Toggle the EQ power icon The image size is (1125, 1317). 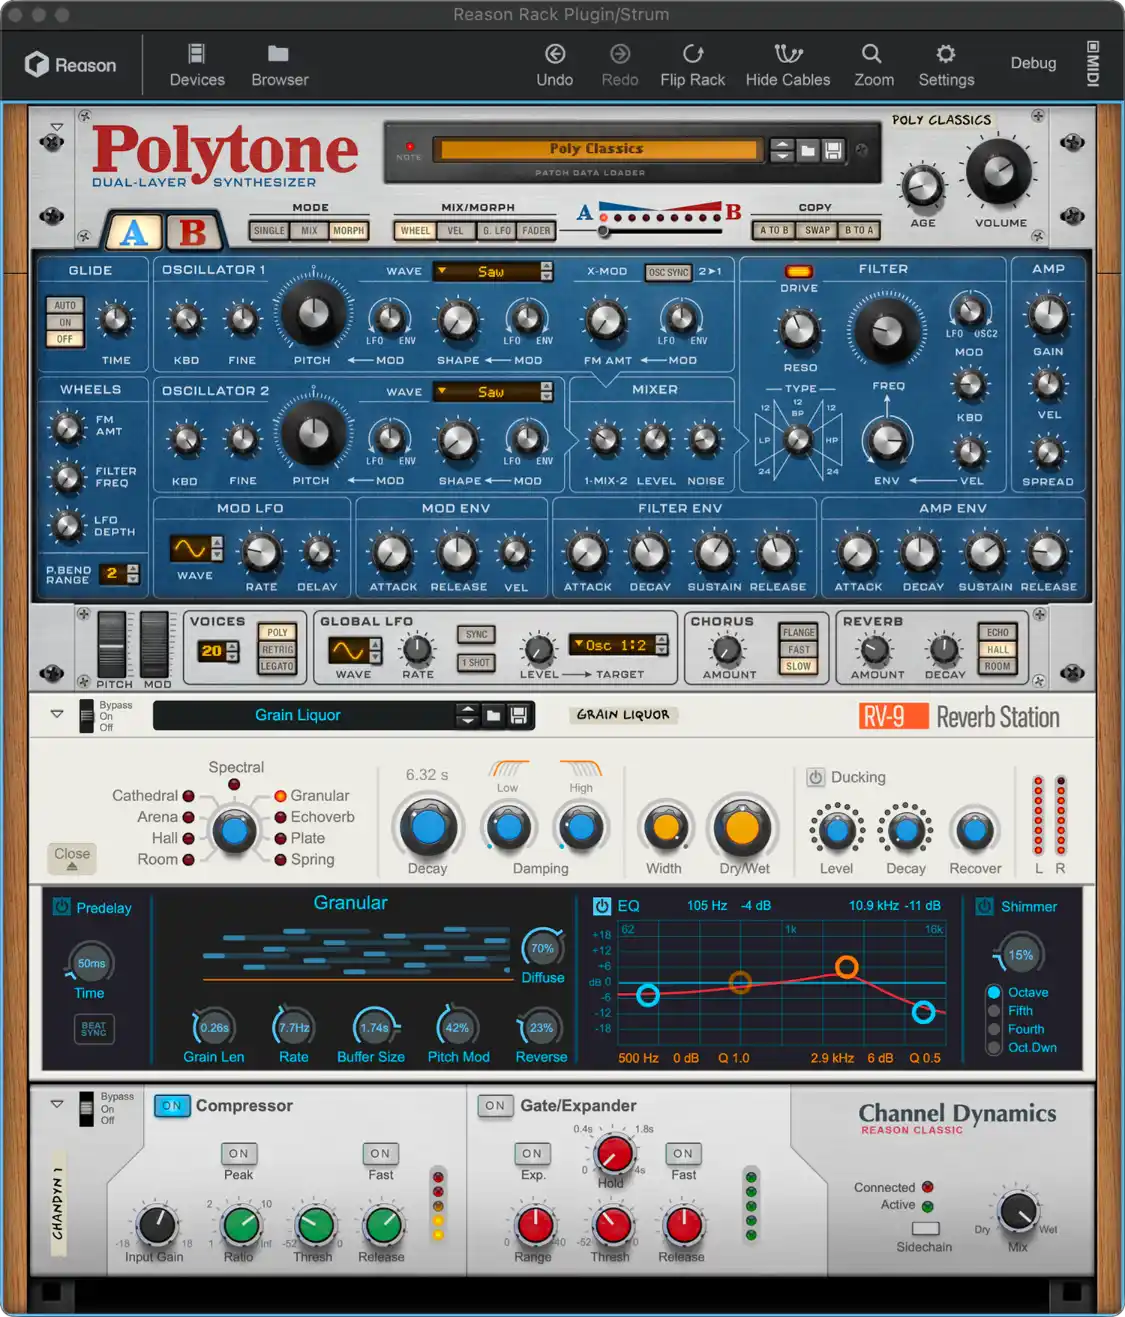pos(602,906)
